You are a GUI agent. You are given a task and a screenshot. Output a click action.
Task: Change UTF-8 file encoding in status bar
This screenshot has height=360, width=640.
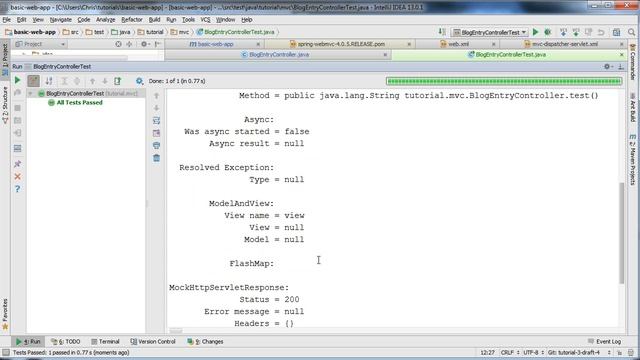tap(533, 352)
